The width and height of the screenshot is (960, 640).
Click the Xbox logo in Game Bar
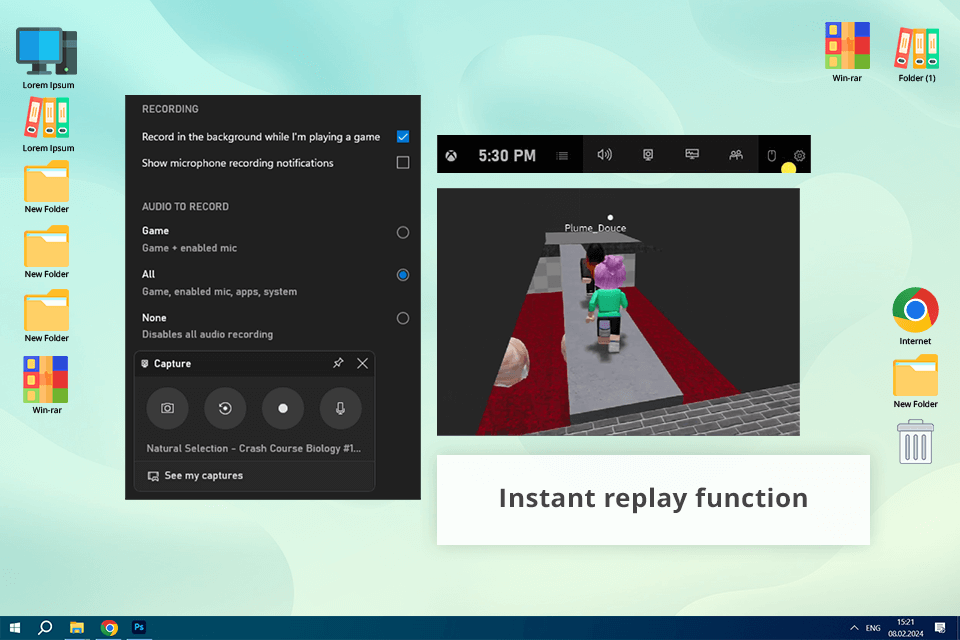[451, 156]
